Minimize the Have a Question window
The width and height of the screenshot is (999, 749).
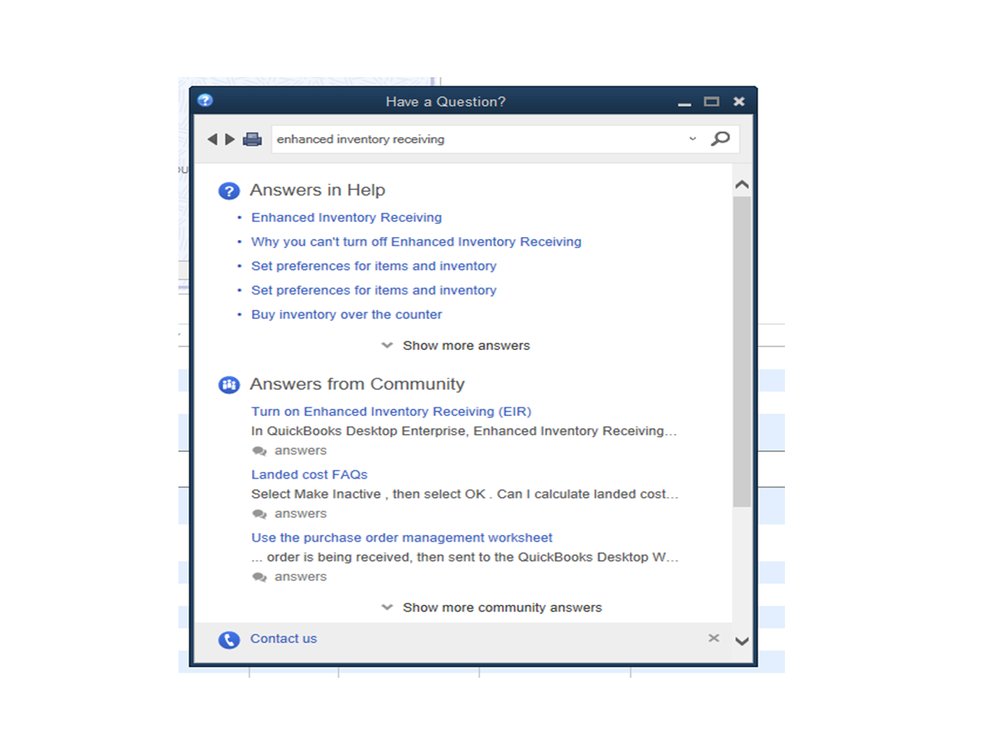[684, 102]
